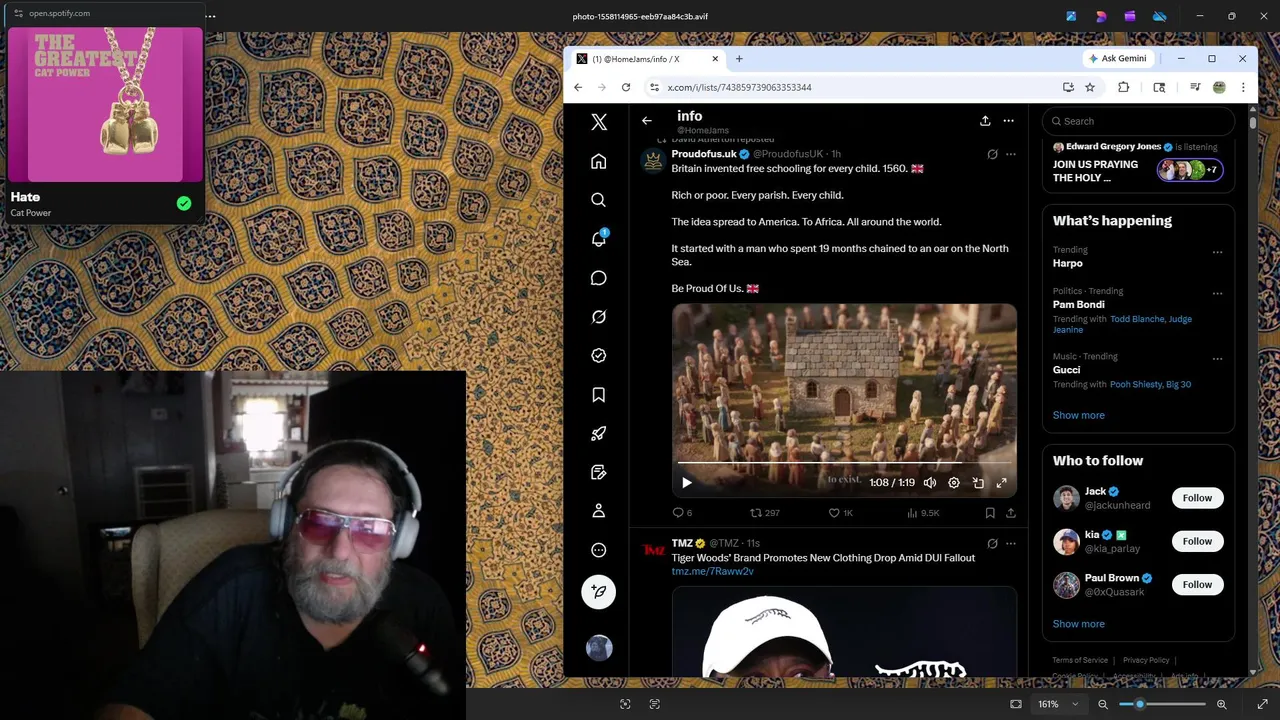This screenshot has height=720, width=1280.
Task: Open options for Harpo trend
Action: click(x=1217, y=252)
